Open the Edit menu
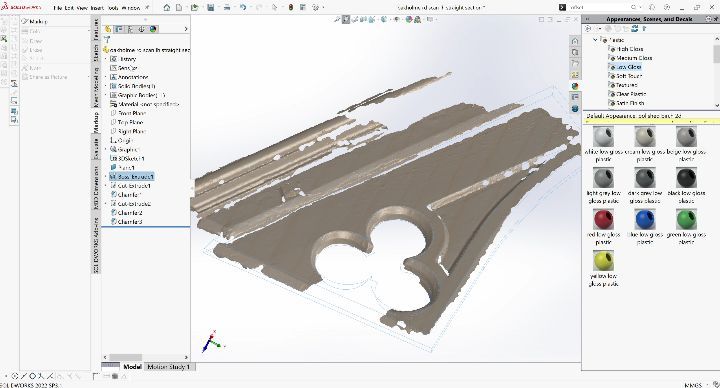Viewport: 720px width, 388px height. pyautogui.click(x=69, y=8)
